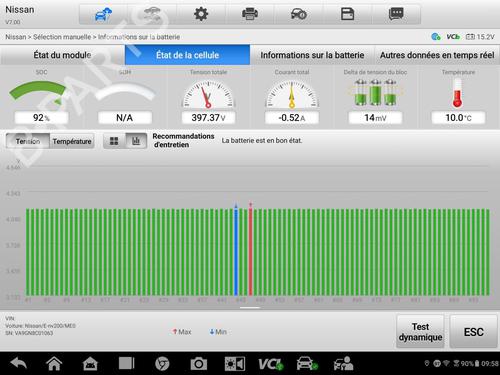
Task: Click the 15.2V battery voltage indicator
Action: pos(480,37)
